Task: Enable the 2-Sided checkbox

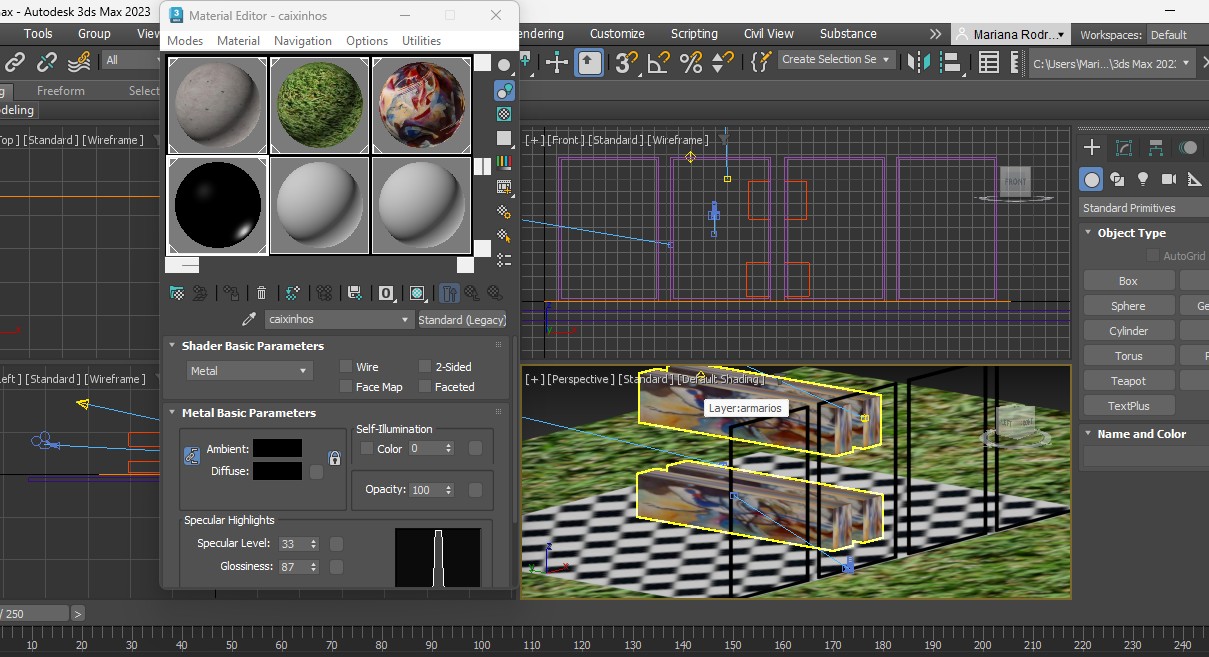Action: pyautogui.click(x=425, y=367)
